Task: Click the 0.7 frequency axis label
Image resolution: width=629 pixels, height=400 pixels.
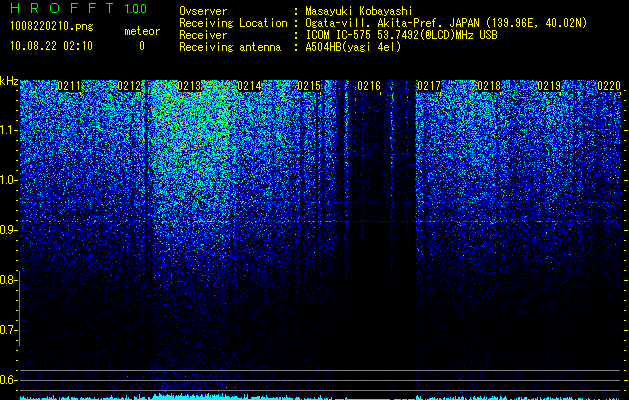Action: [8, 330]
